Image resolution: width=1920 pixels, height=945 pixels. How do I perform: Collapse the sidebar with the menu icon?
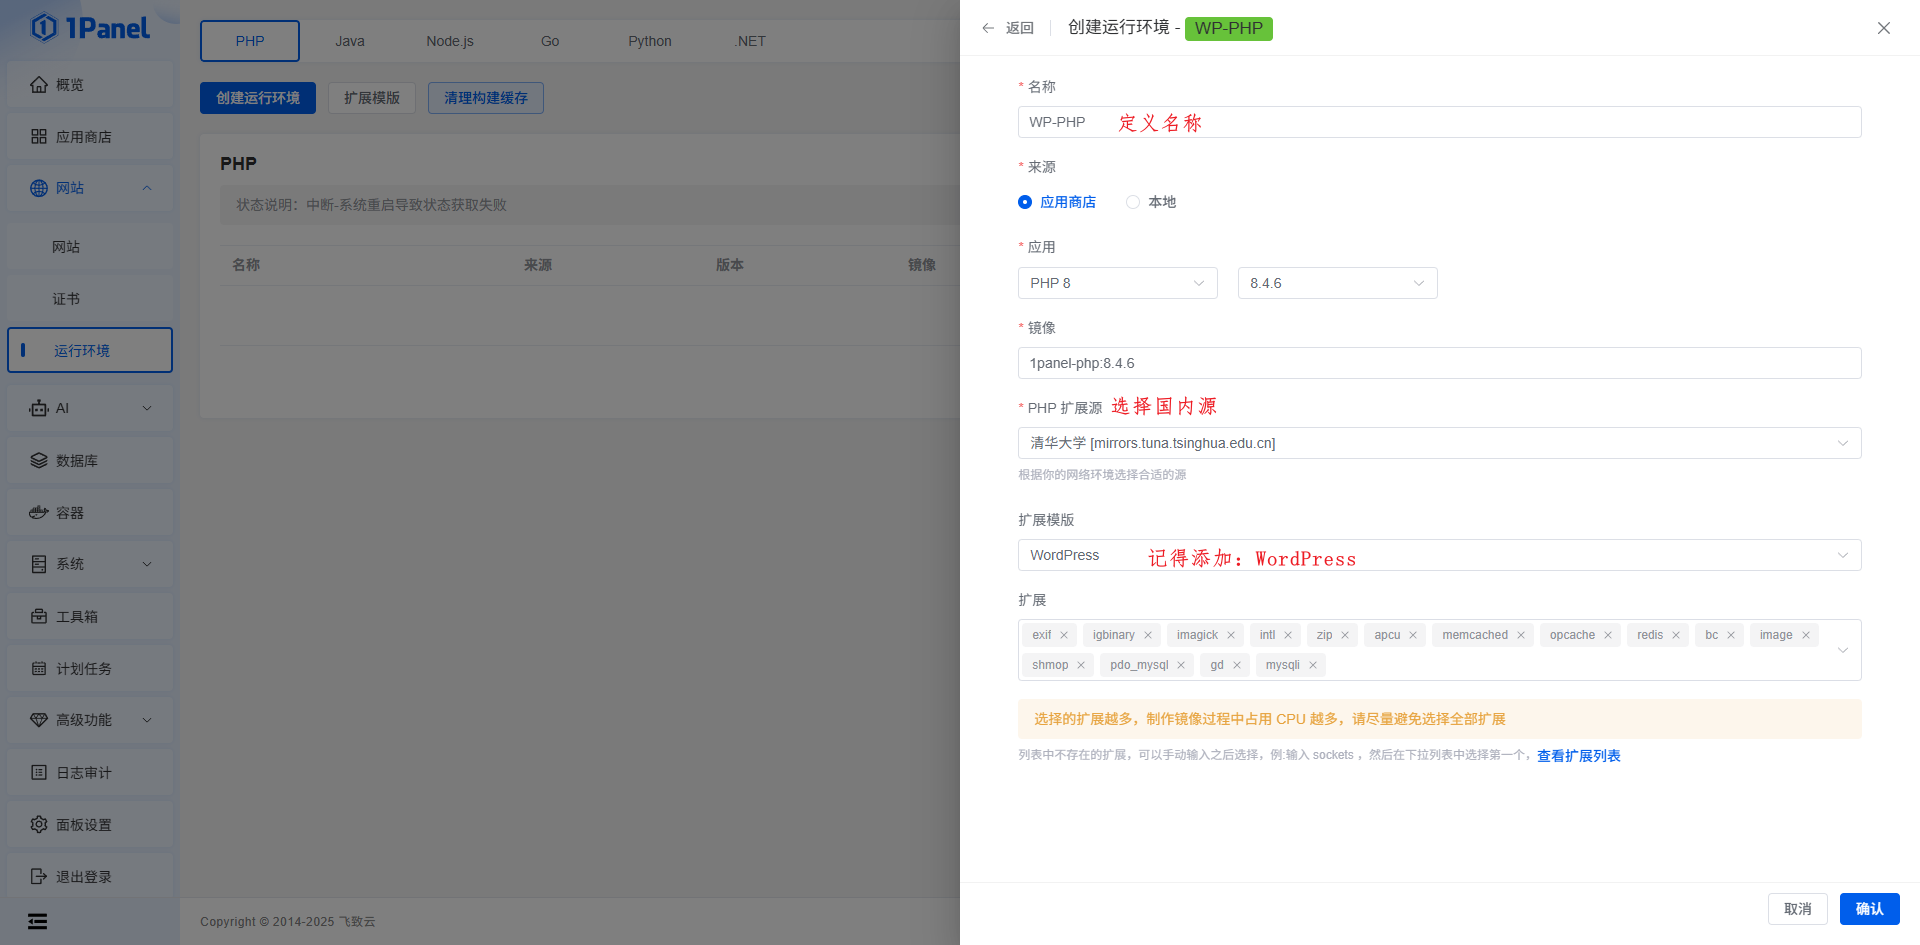(37, 922)
